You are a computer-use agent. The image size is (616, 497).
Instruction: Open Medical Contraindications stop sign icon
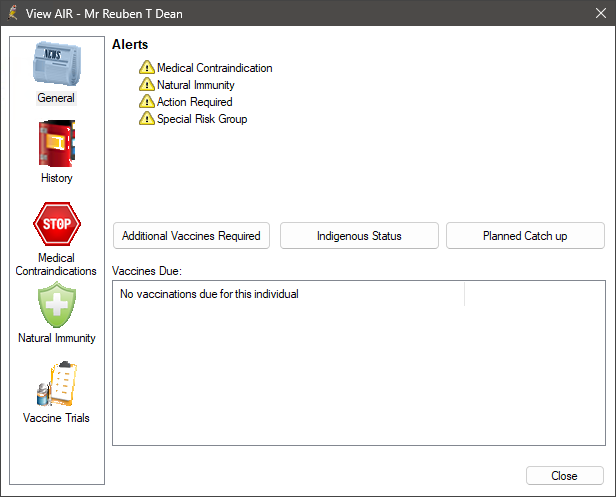(56, 224)
